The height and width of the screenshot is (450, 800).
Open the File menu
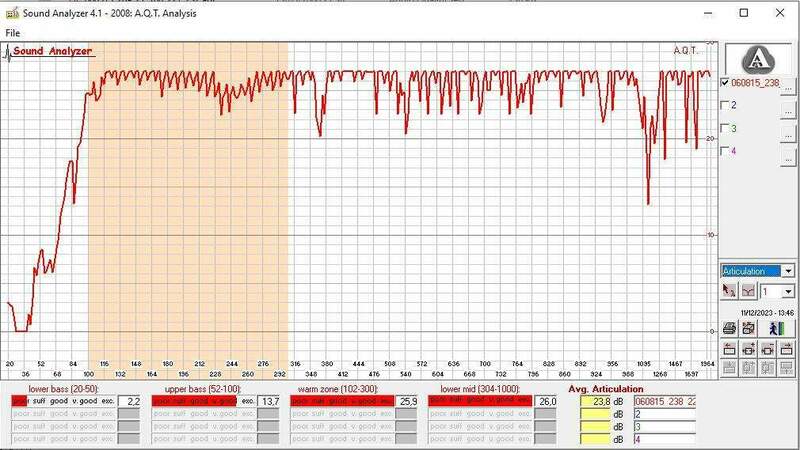point(13,33)
